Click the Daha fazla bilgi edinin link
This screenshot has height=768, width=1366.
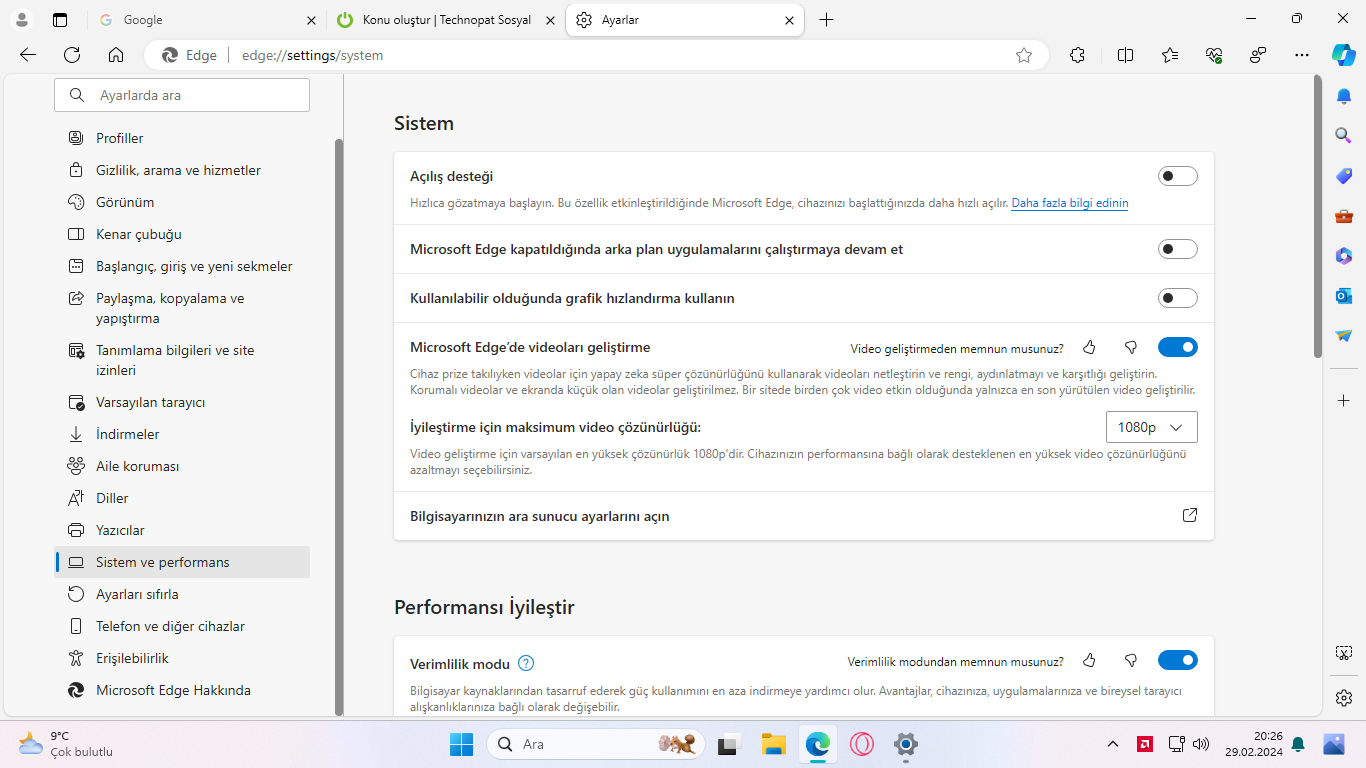point(1070,203)
